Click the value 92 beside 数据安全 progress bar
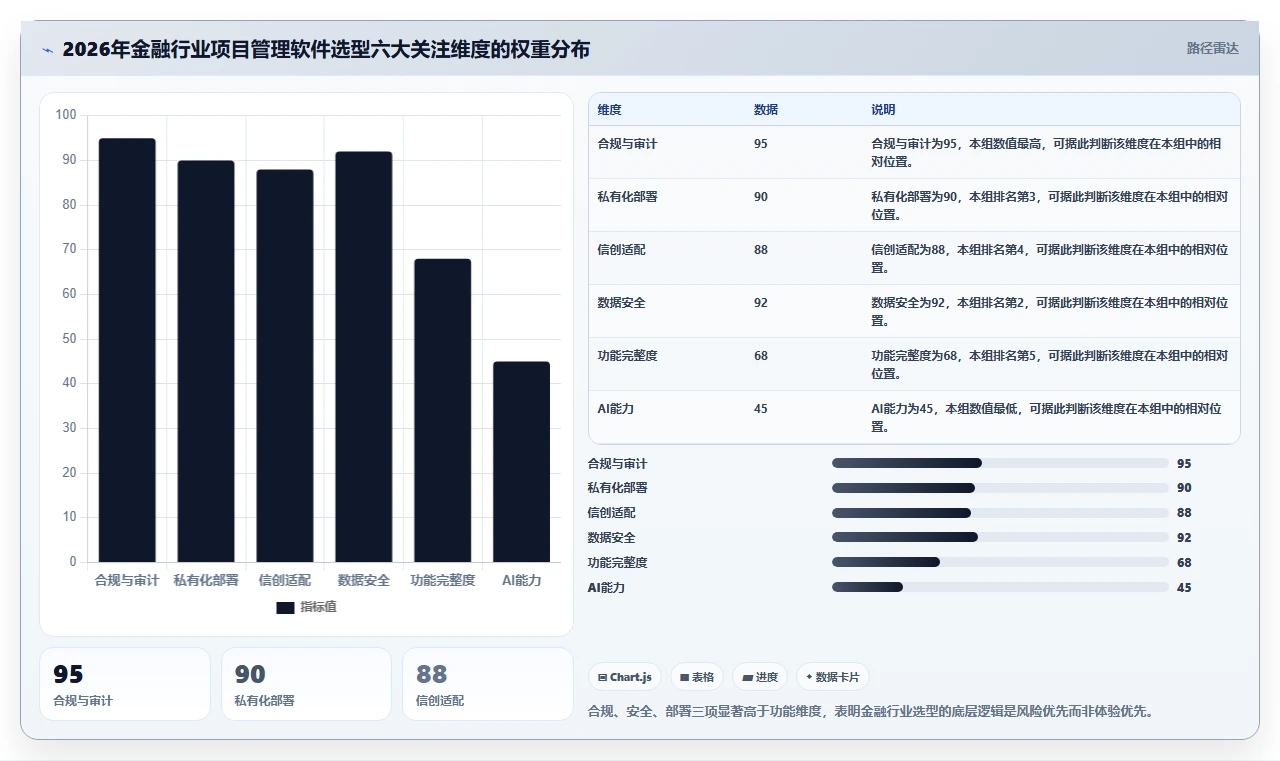1280x761 pixels. point(1184,538)
